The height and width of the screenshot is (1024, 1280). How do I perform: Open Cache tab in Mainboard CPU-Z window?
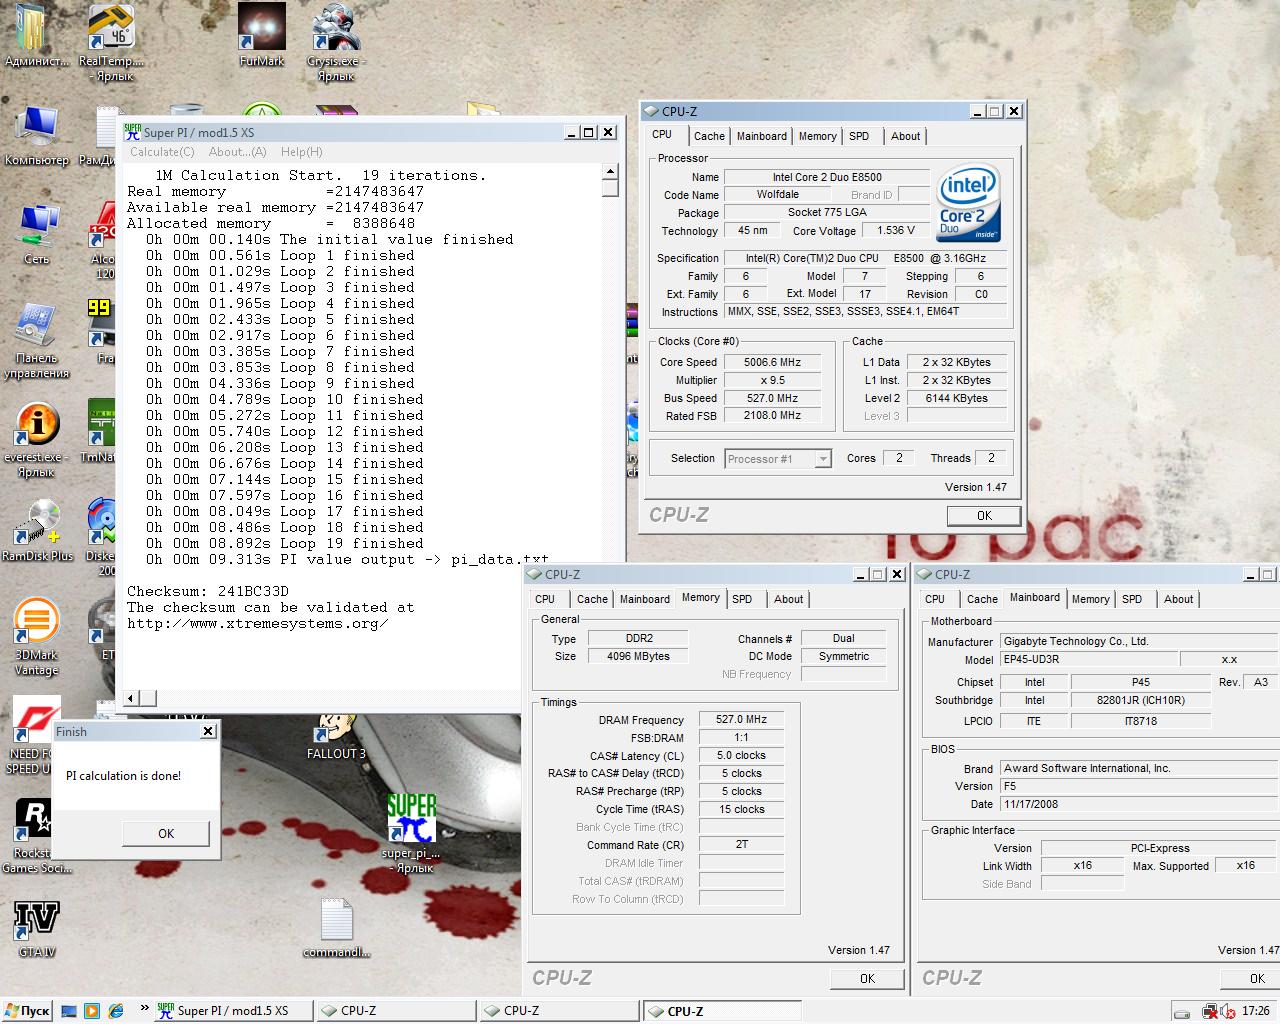click(982, 599)
